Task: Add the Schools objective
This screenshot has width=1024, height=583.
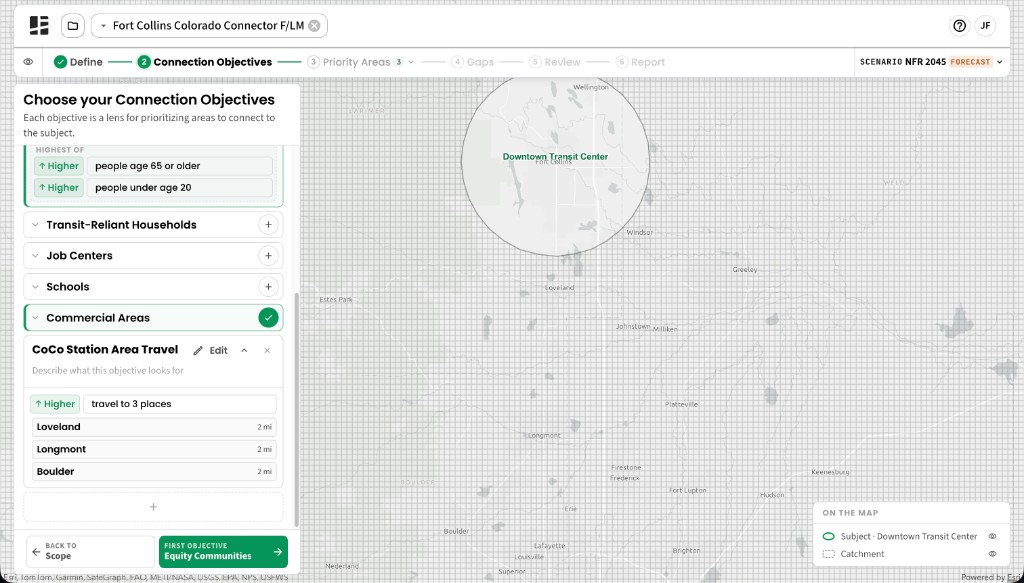Action: click(x=268, y=287)
